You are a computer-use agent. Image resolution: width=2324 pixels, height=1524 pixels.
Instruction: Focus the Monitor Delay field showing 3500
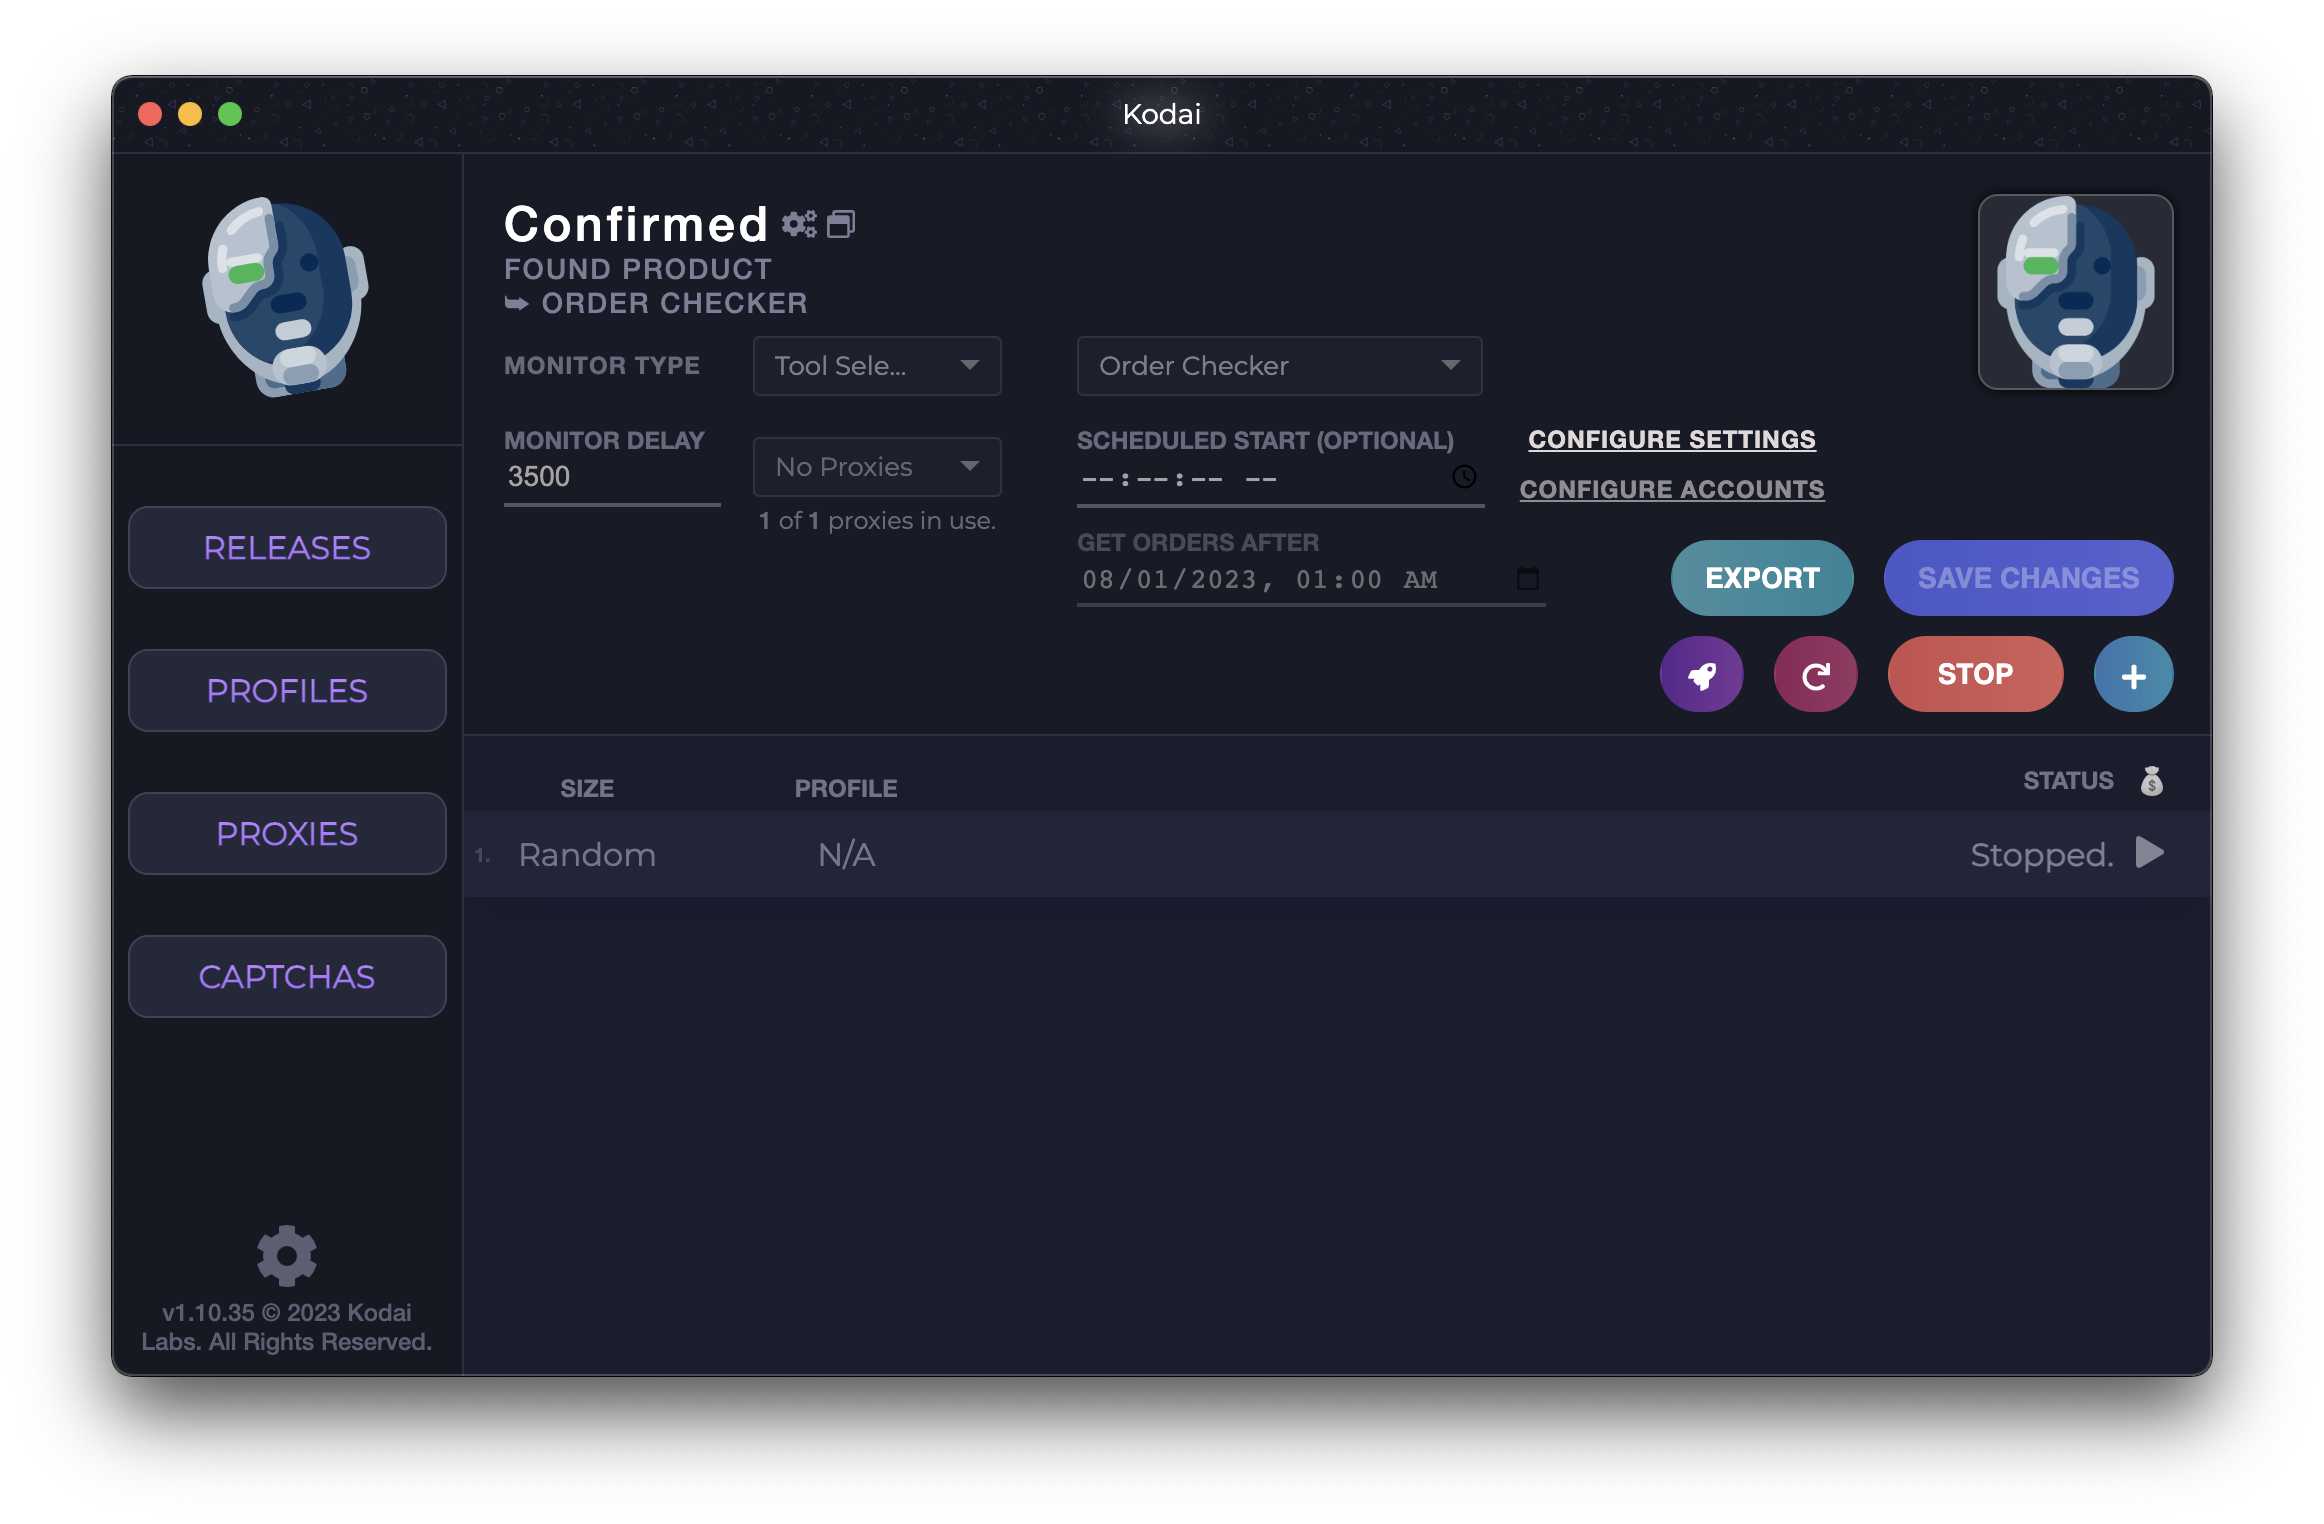pyautogui.click(x=612, y=477)
